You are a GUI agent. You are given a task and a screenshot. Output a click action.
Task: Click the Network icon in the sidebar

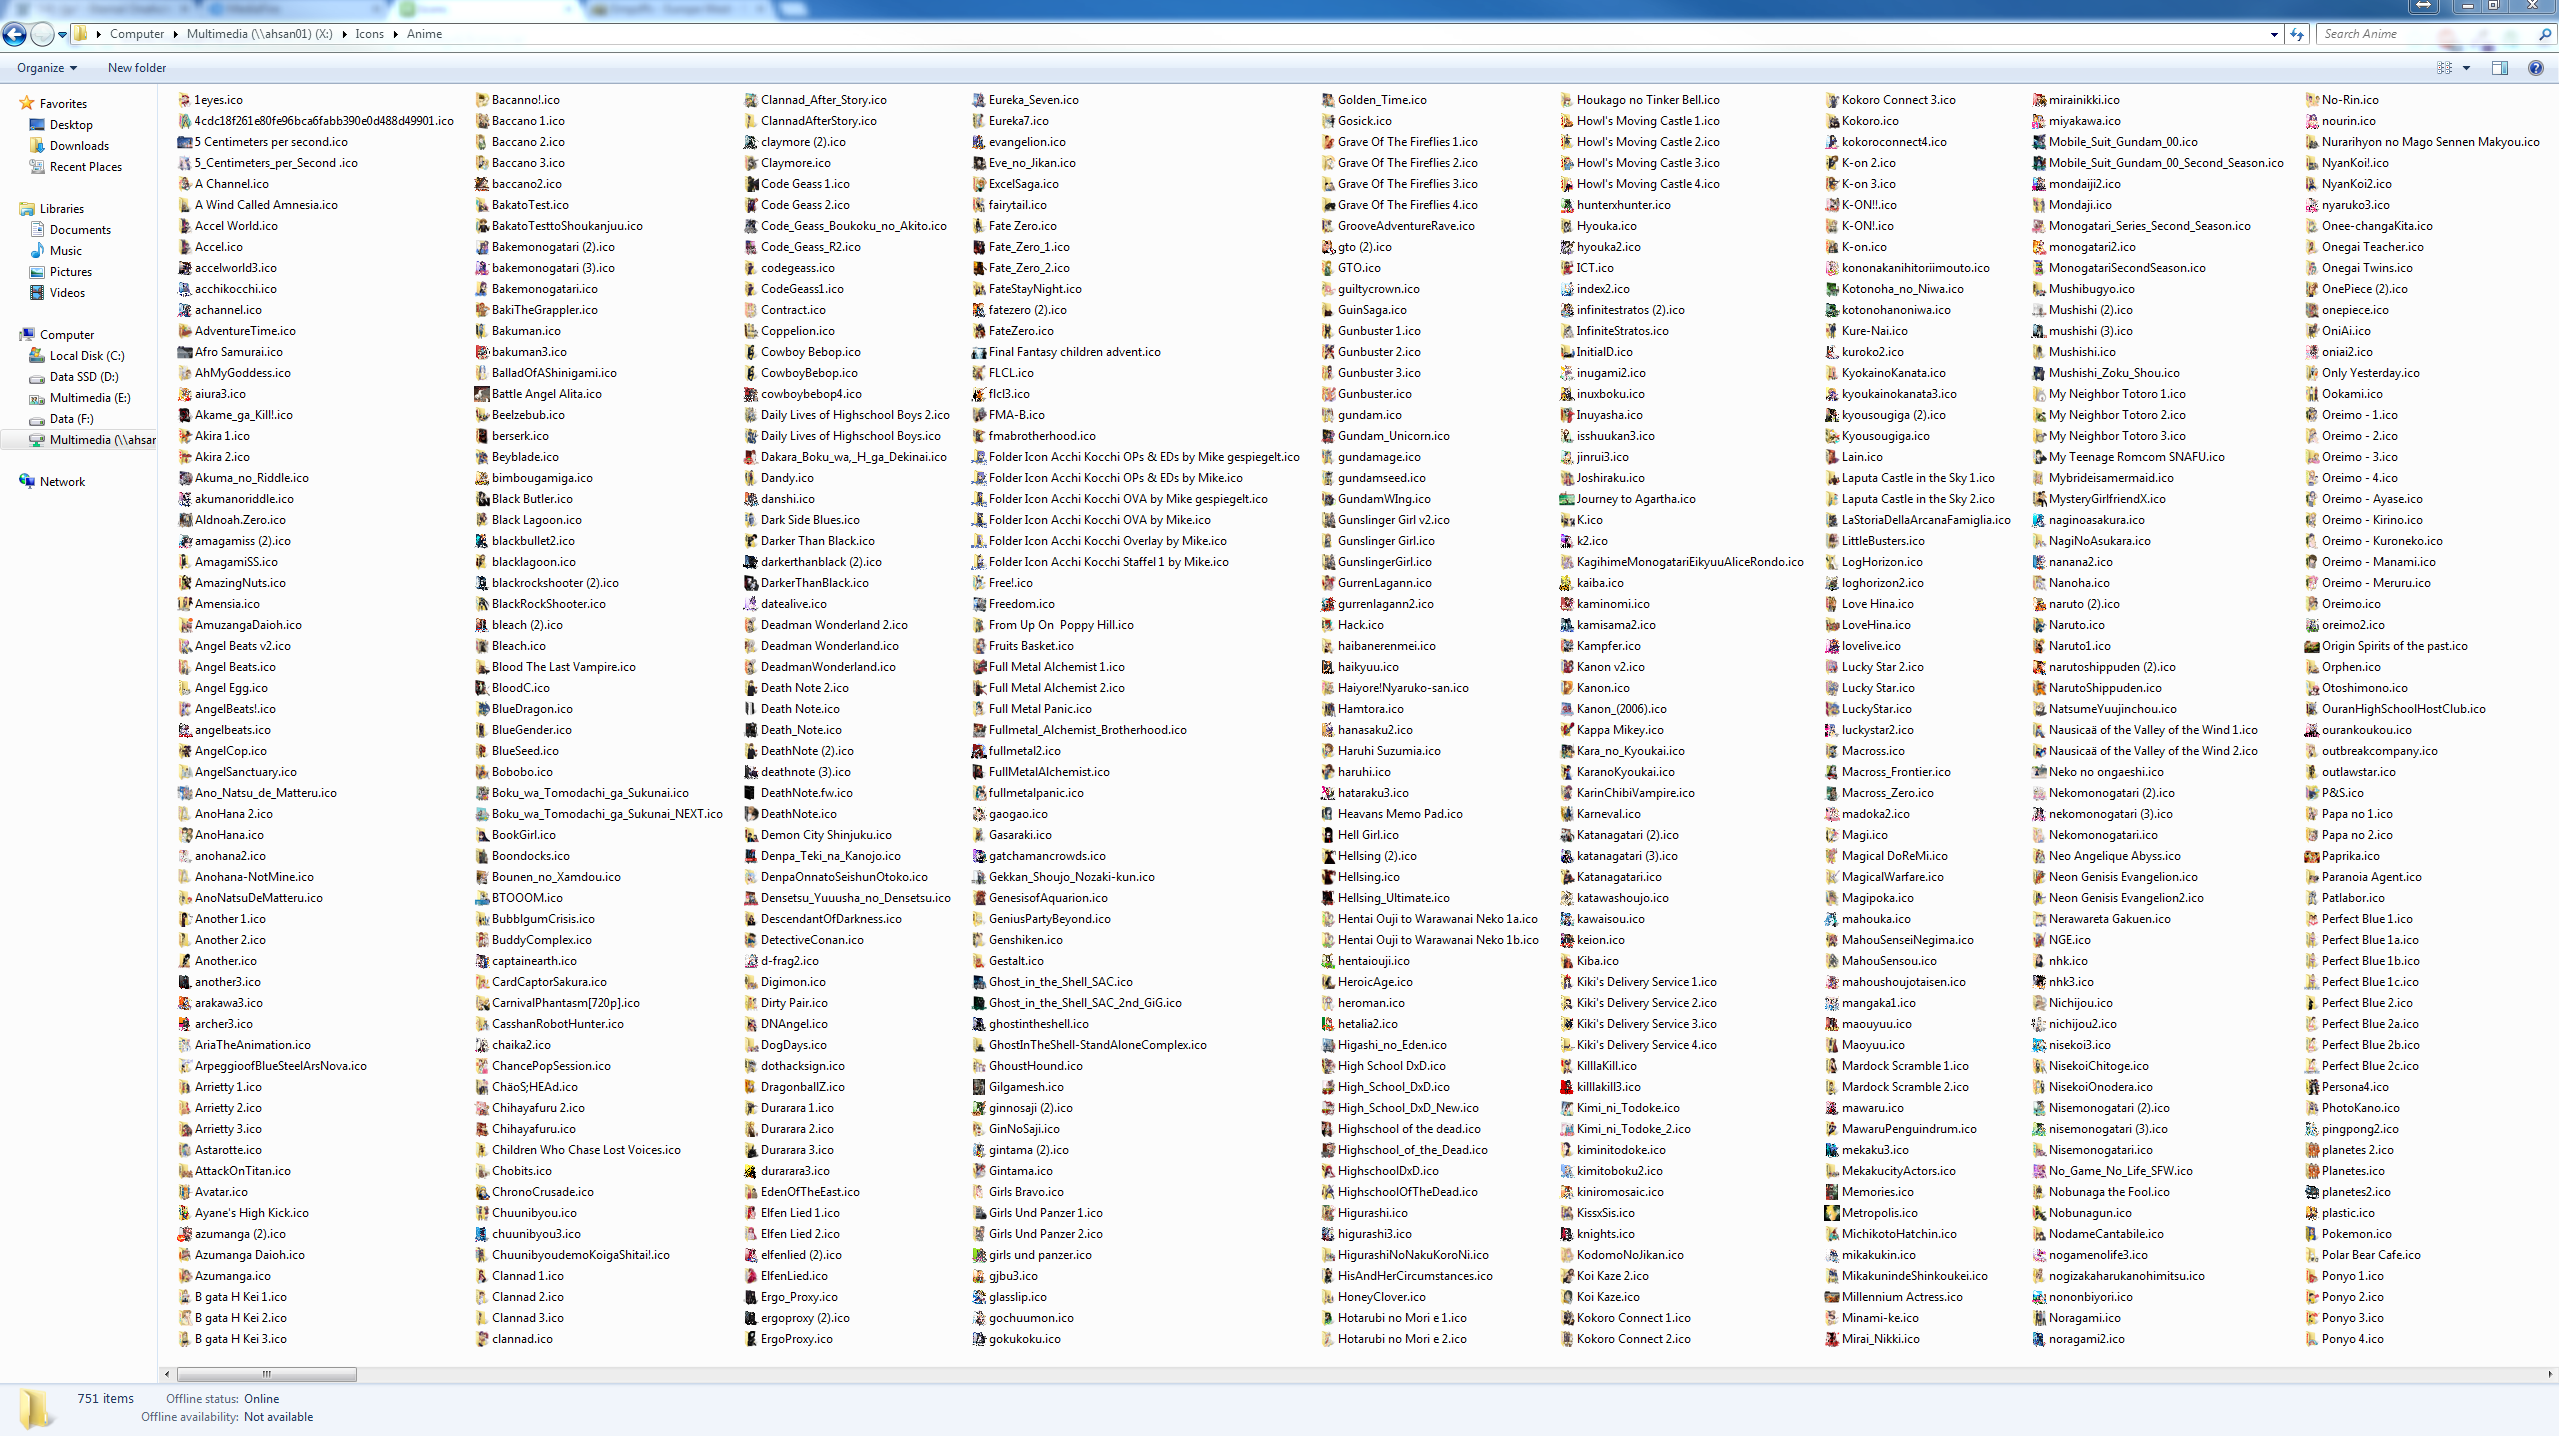(64, 481)
